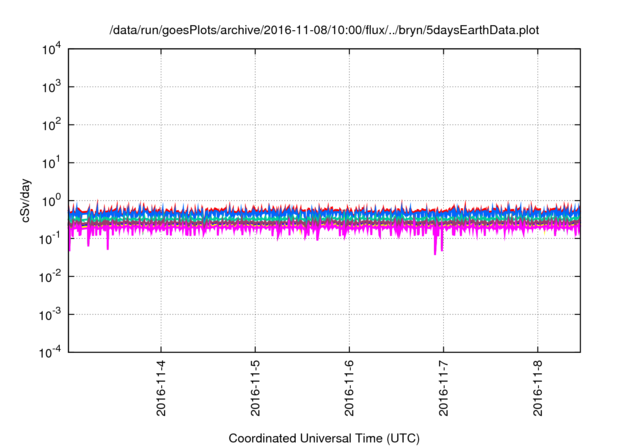The image size is (640, 448).
Task: Click the 10^-3 y-axis tick label
Action: tap(51, 315)
